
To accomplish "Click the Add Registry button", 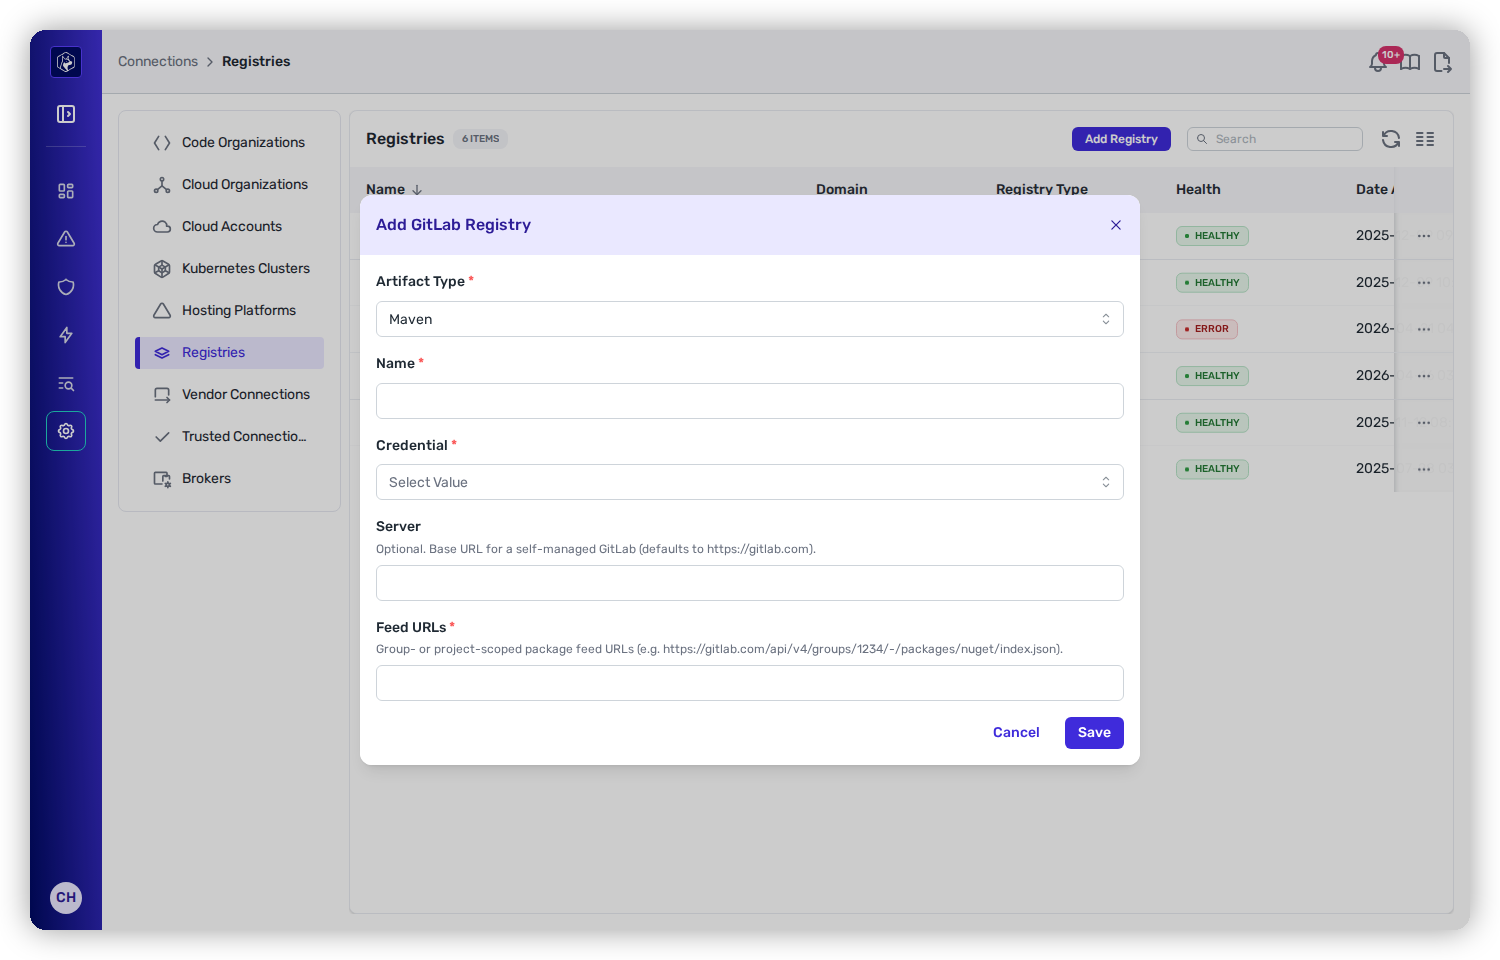I will click(1121, 139).
